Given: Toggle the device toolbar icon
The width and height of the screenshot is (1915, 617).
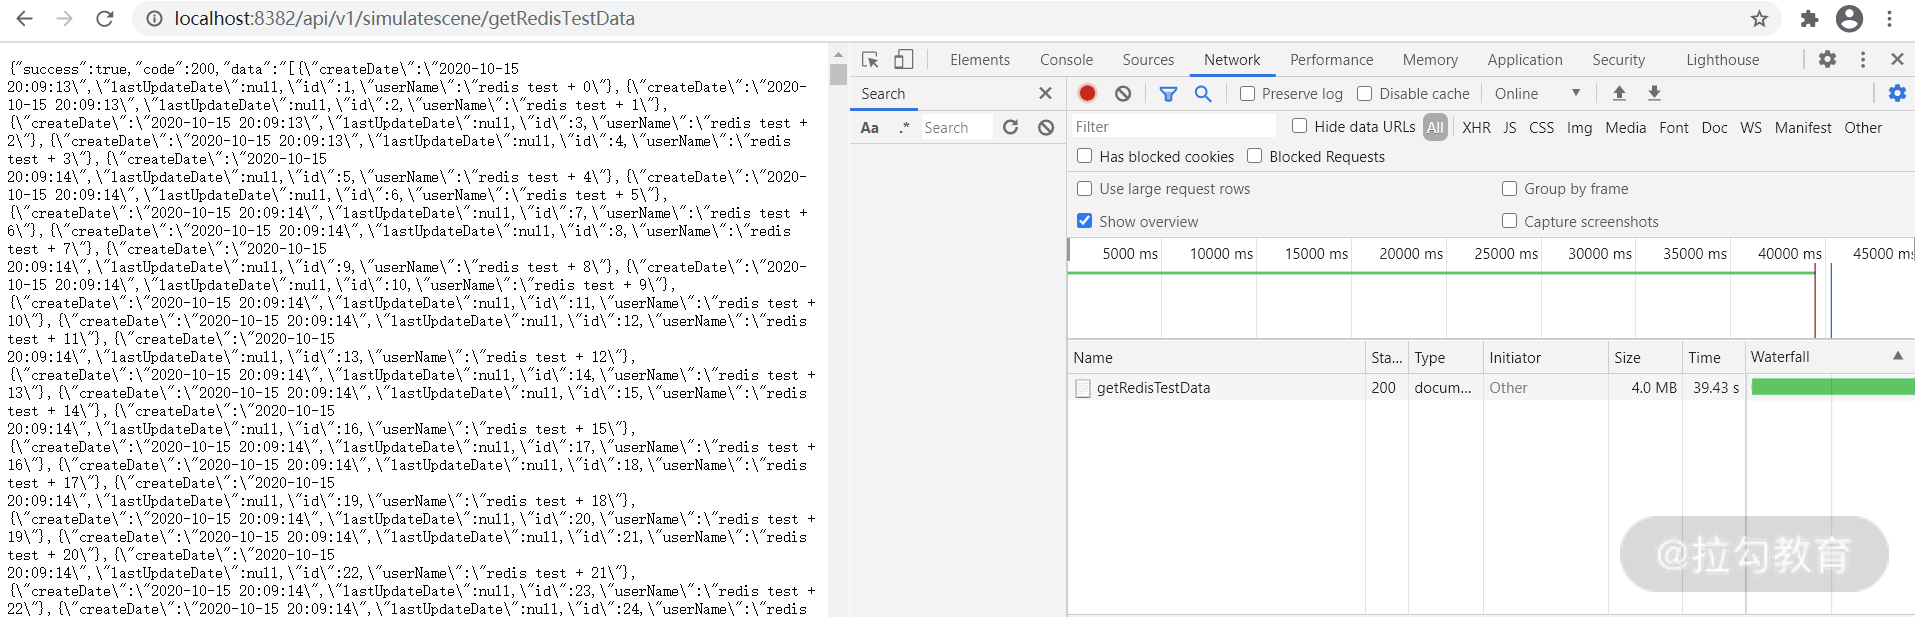Looking at the screenshot, I should pos(903,60).
